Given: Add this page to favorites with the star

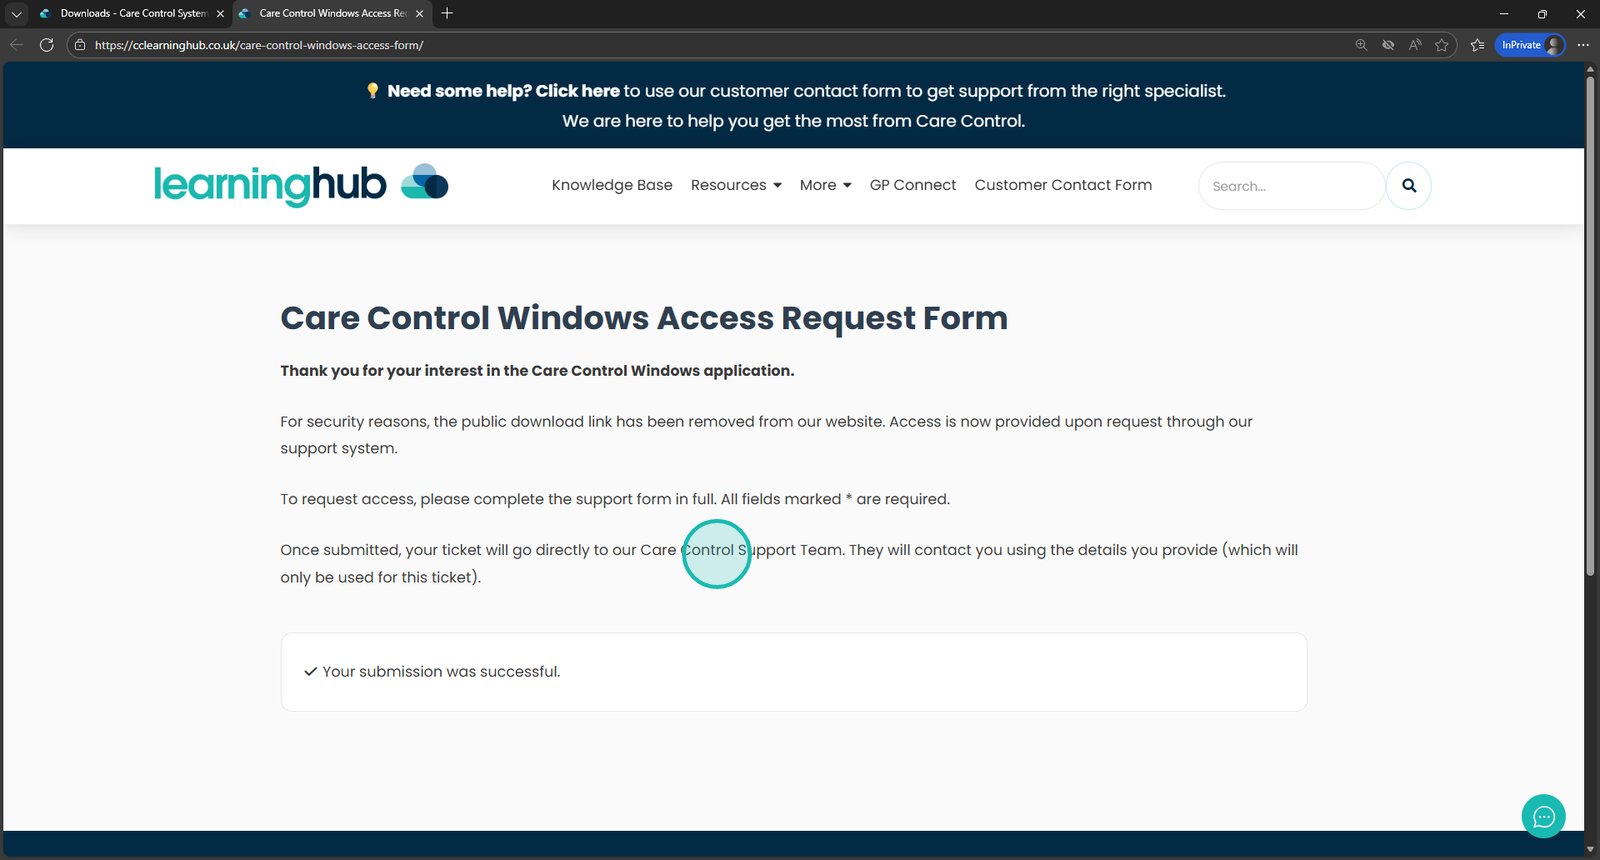Looking at the screenshot, I should [1442, 45].
